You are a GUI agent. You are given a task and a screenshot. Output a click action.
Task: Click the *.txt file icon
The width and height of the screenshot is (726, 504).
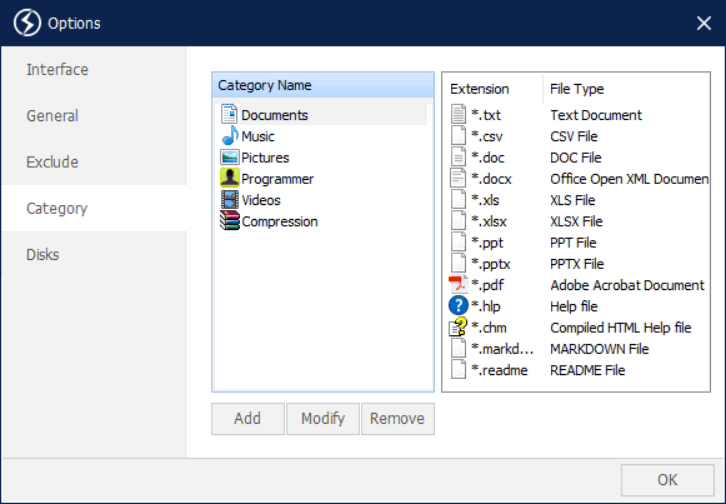[458, 114]
